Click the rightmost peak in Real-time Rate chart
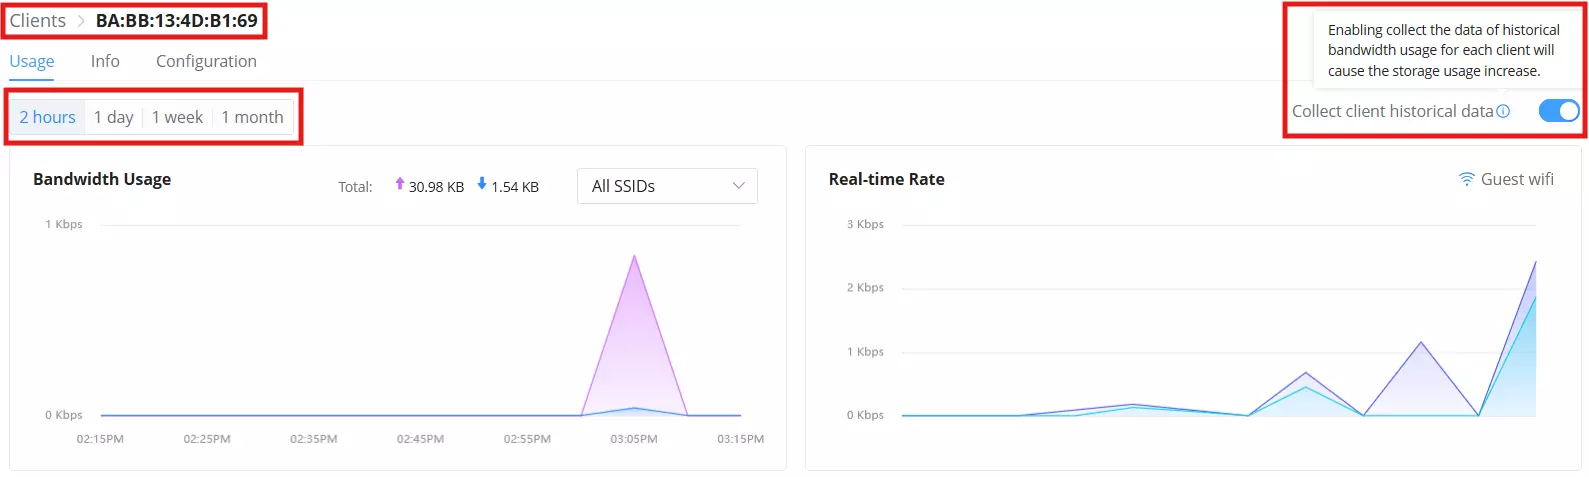This screenshot has height=477, width=1589. [1534, 263]
